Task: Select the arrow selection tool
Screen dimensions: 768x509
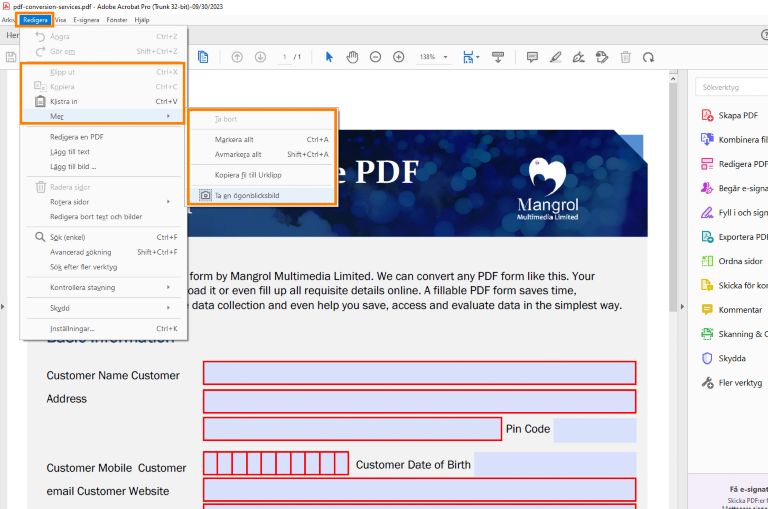Action: pos(329,57)
